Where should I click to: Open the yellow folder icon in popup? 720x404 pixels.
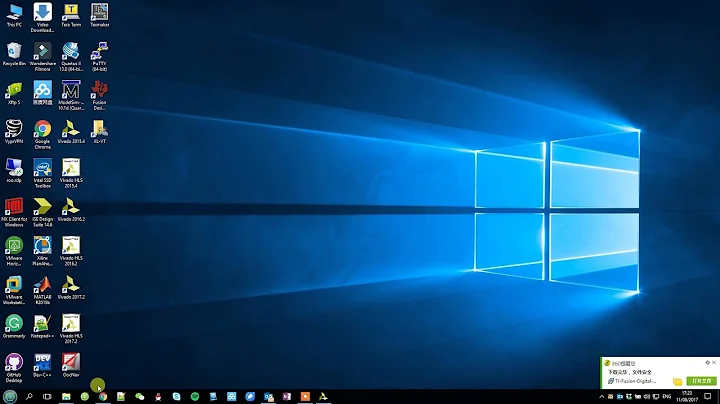pyautogui.click(x=677, y=381)
